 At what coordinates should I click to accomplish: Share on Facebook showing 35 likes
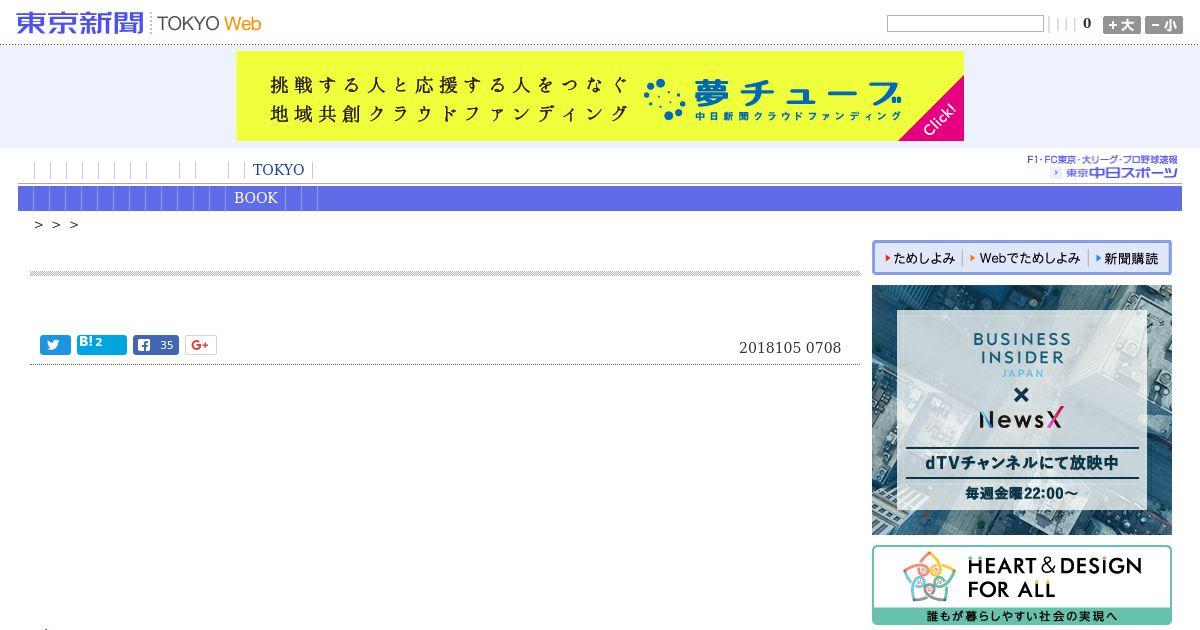[156, 345]
